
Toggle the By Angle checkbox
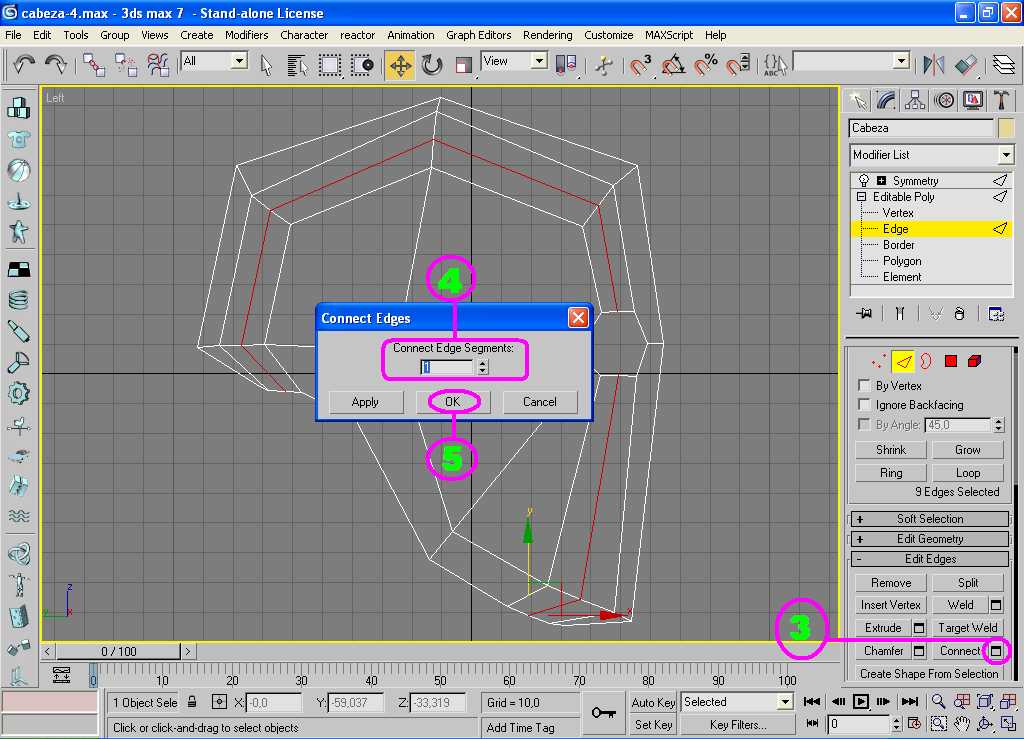point(864,424)
